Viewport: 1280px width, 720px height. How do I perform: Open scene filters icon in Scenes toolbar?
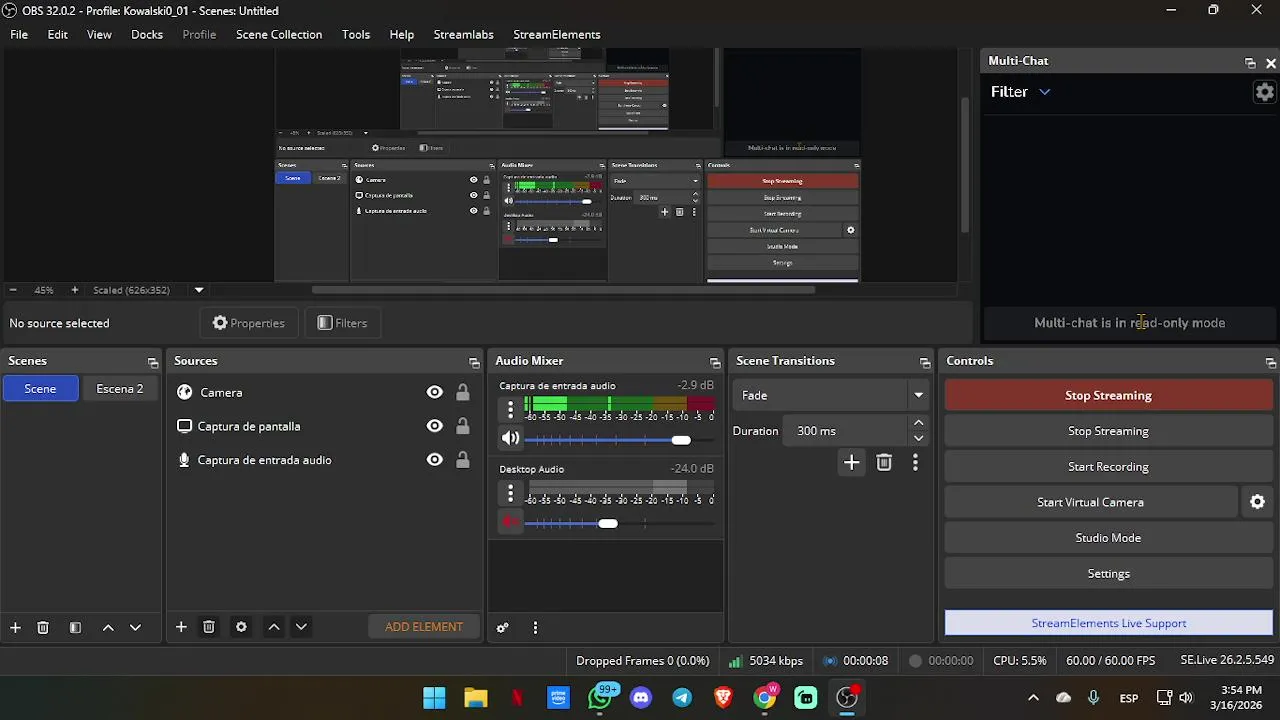click(x=75, y=627)
